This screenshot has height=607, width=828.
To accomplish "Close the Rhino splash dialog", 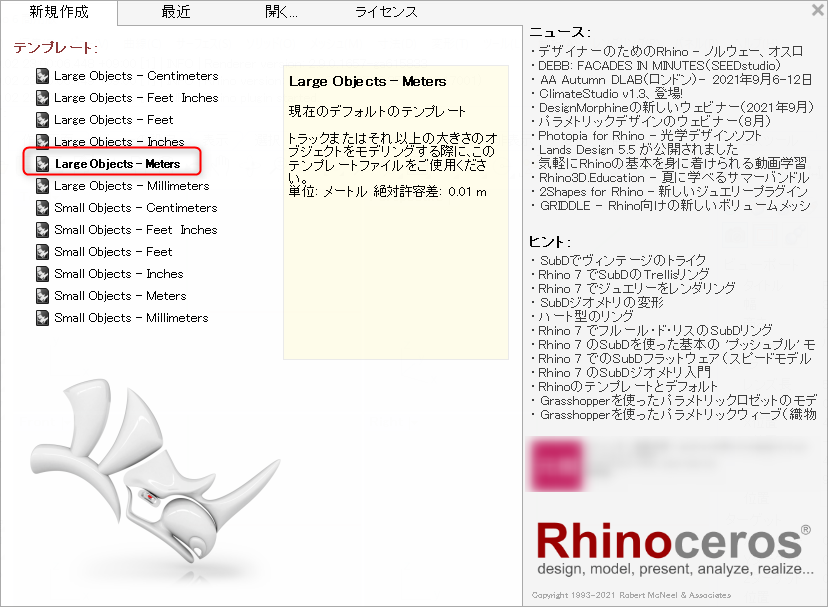I will (x=818, y=10).
